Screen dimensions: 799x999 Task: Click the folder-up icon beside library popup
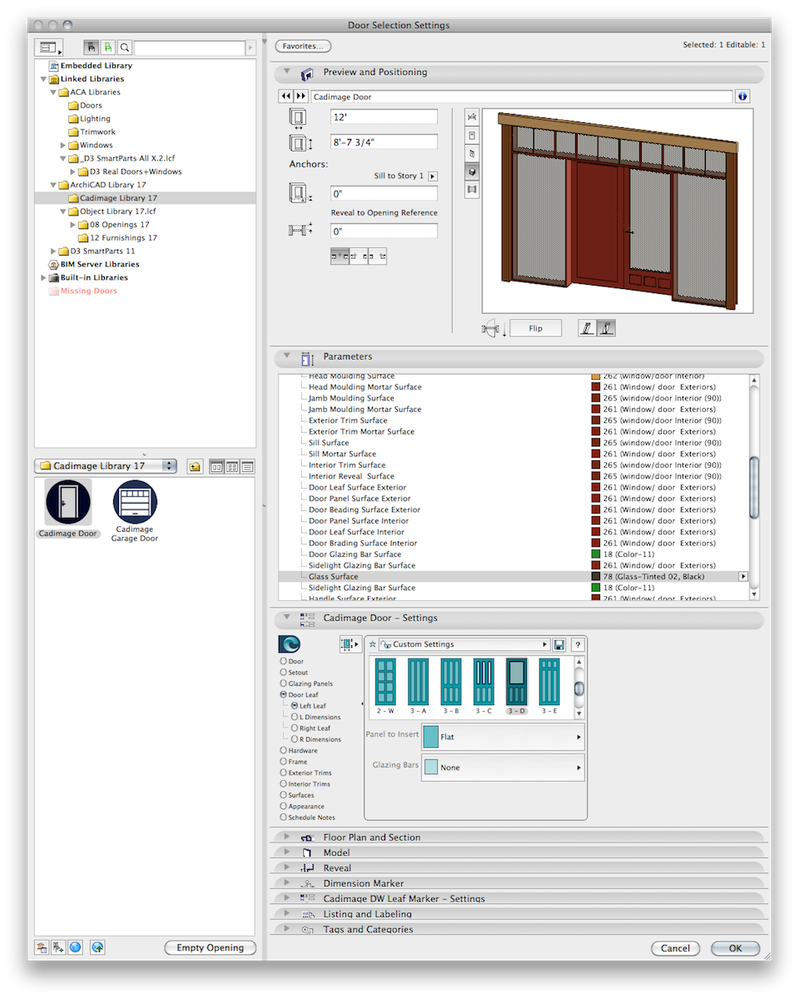(195, 467)
